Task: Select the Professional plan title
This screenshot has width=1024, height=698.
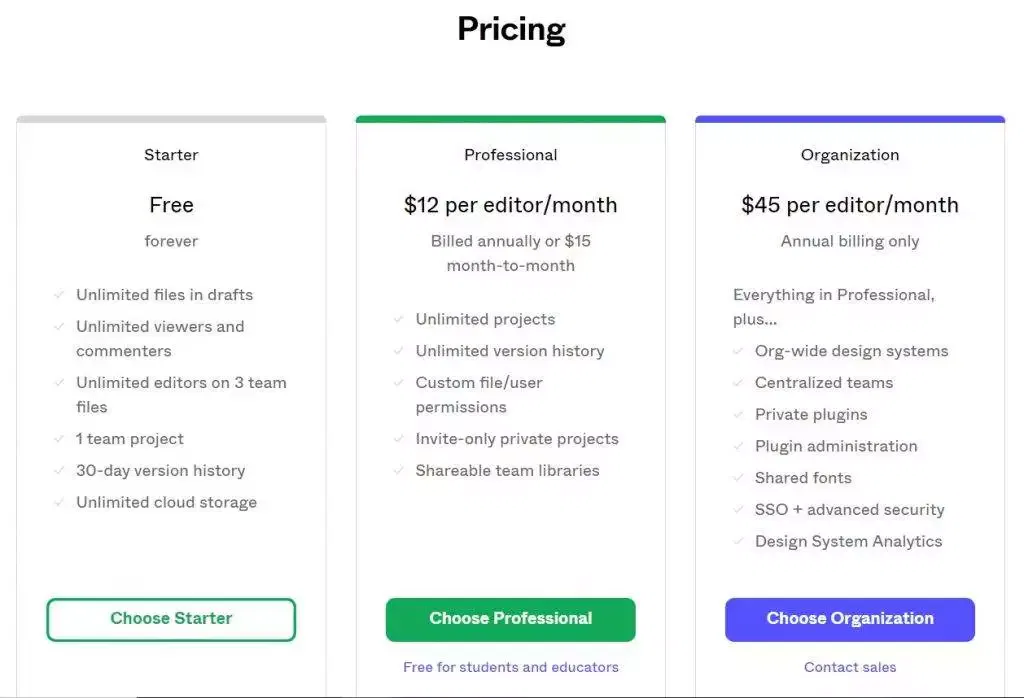Action: tap(510, 155)
